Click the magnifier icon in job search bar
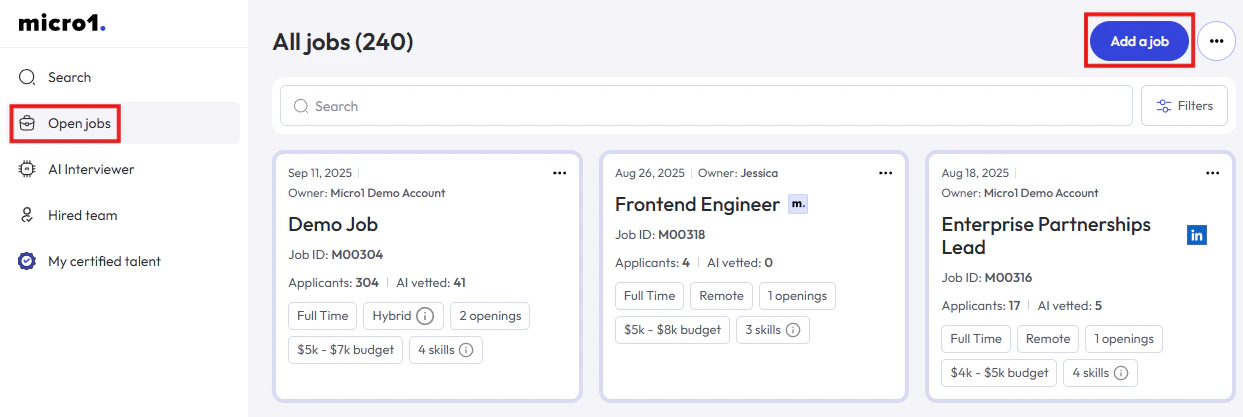The height and width of the screenshot is (417, 1243). [x=299, y=106]
